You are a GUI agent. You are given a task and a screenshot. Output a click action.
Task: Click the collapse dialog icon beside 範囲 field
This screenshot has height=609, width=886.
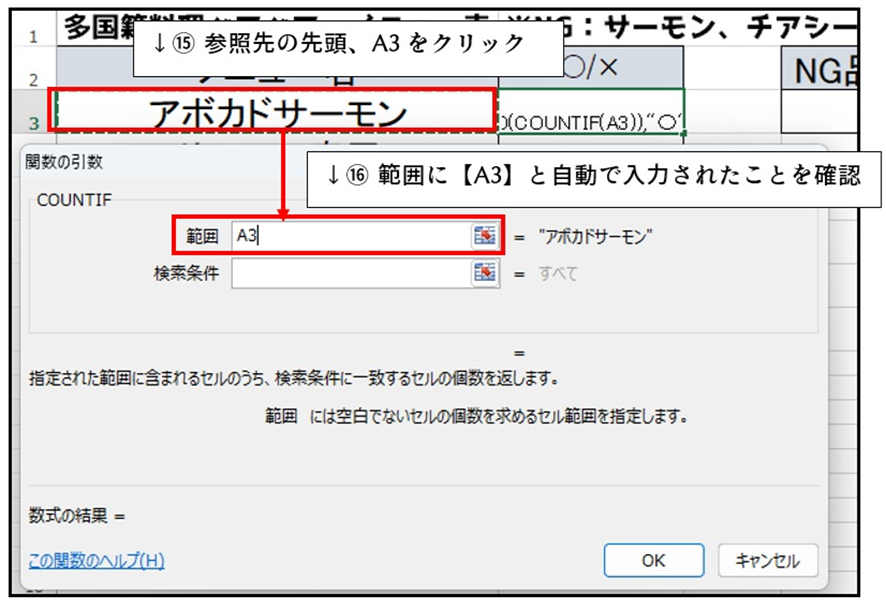[485, 236]
